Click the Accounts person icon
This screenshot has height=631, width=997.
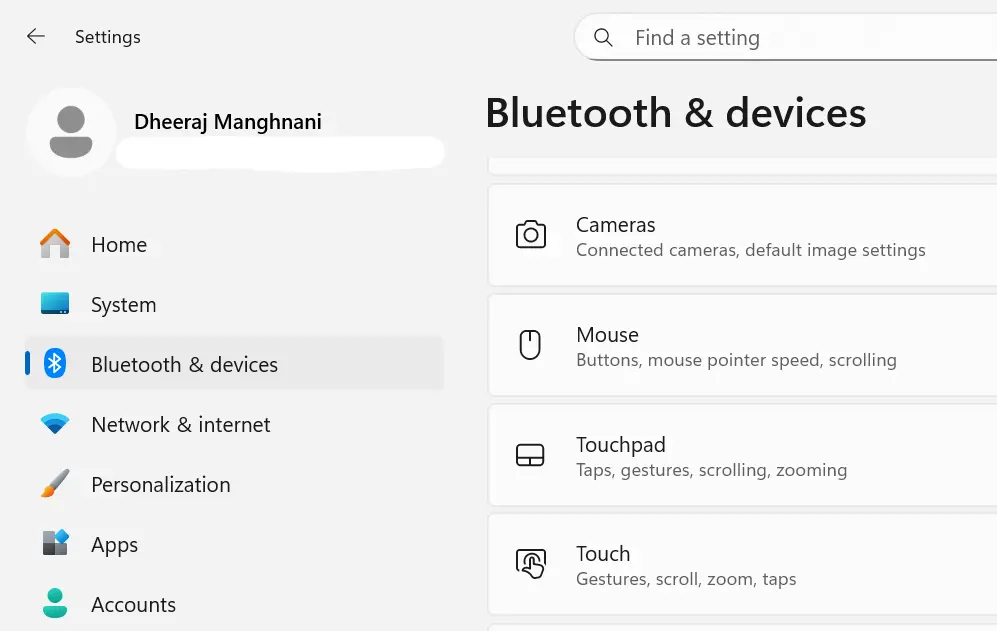[54, 604]
